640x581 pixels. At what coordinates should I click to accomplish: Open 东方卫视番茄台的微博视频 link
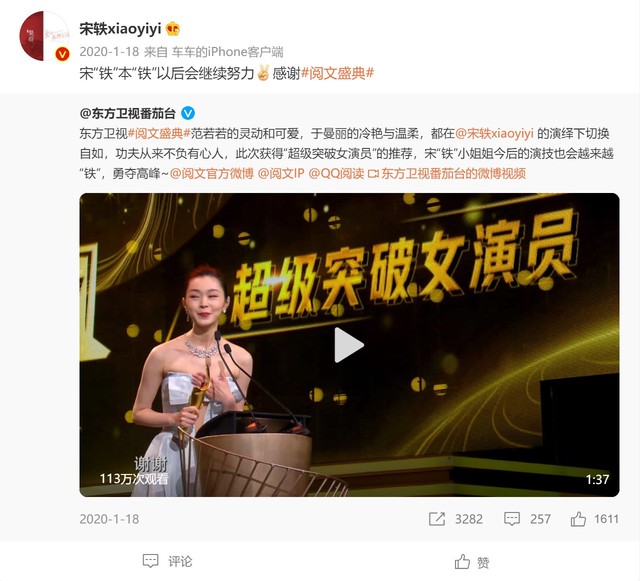point(447,174)
